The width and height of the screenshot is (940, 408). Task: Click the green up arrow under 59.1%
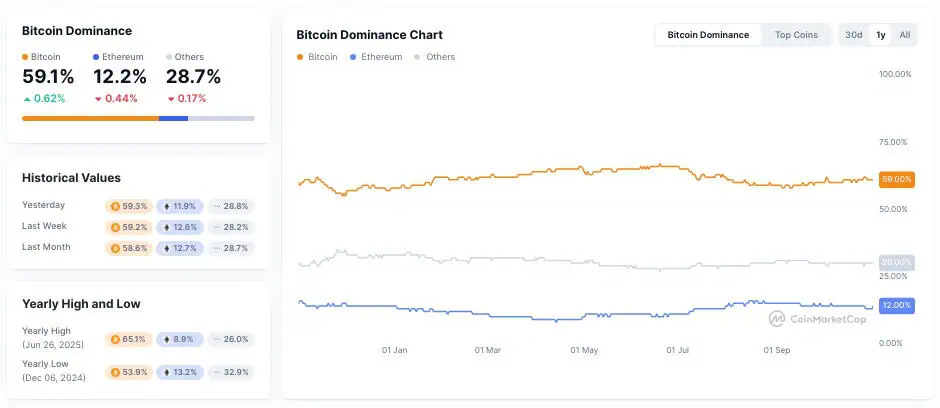[x=26, y=98]
